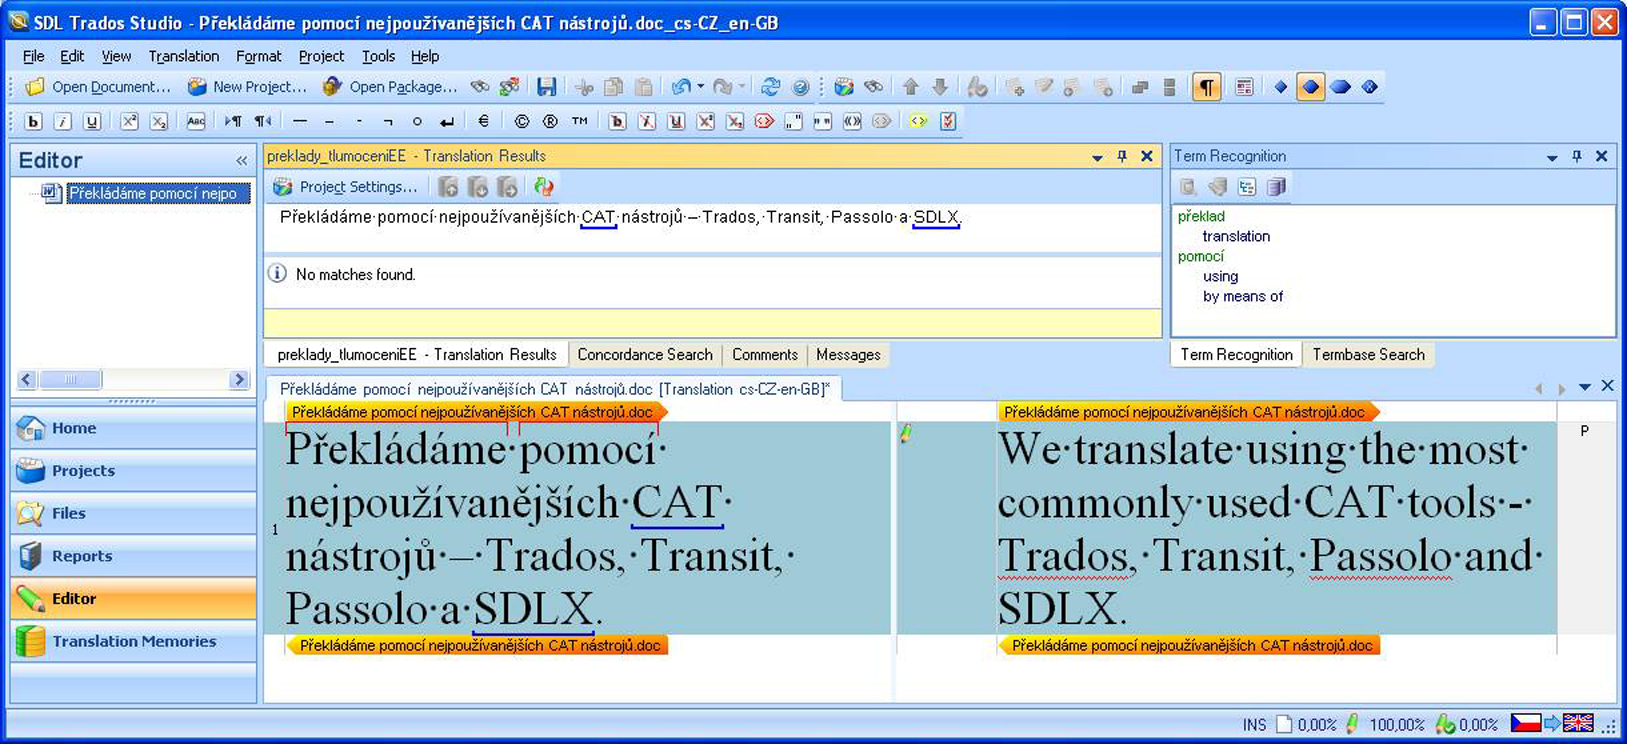The image size is (1627, 744).
Task: Click the yellow highlighted tag icon
Action: tap(918, 121)
